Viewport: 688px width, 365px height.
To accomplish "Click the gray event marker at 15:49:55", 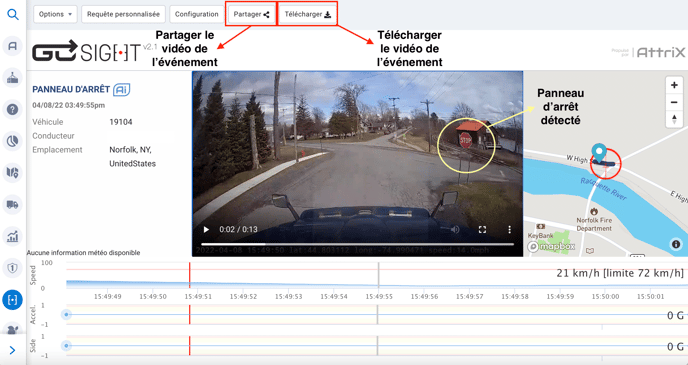I will click(x=378, y=275).
